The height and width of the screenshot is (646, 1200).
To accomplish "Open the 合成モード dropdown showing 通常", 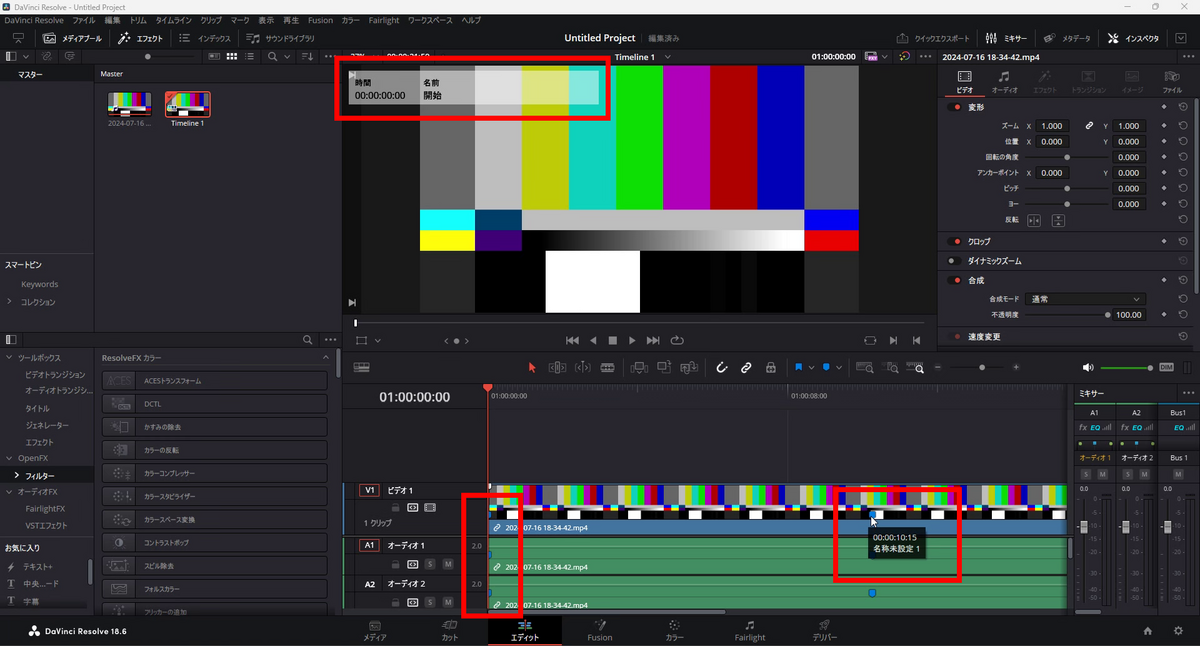I will pyautogui.click(x=1083, y=298).
